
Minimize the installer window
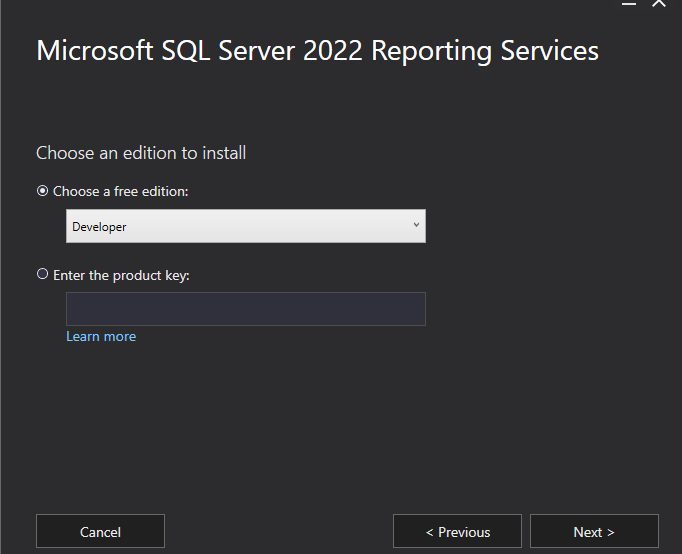coord(629,3)
